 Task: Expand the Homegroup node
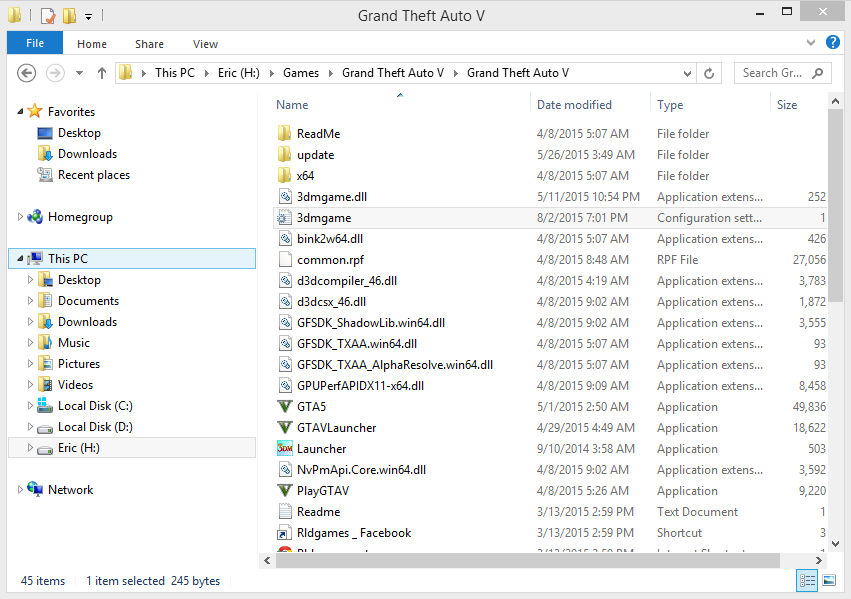pyautogui.click(x=20, y=217)
